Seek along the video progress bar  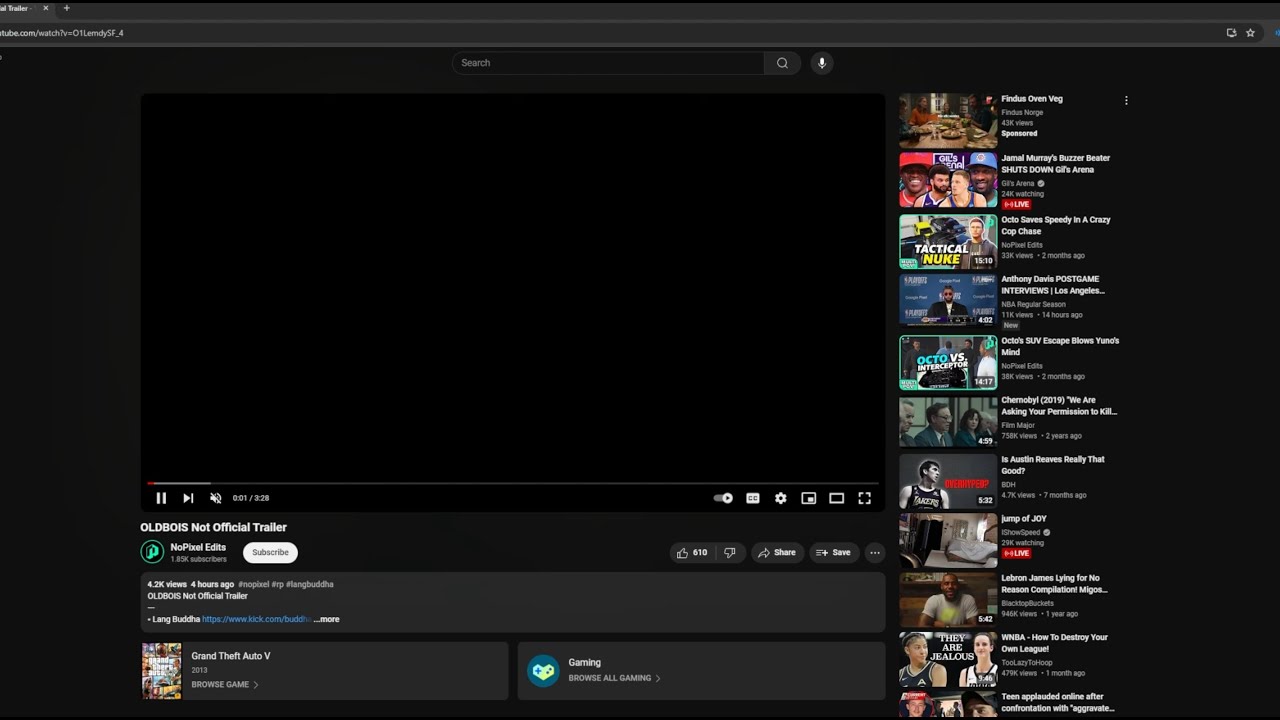[513, 483]
